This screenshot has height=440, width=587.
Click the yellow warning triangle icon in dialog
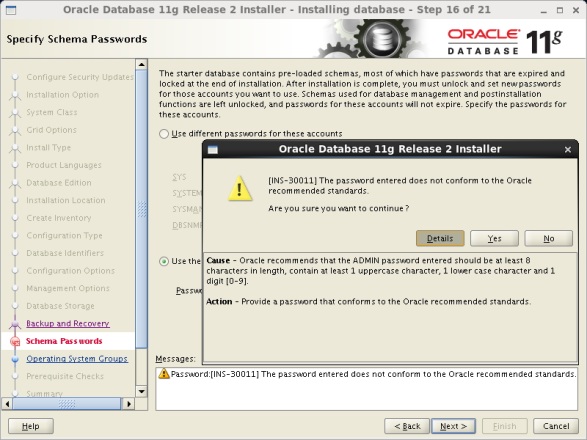[240, 188]
